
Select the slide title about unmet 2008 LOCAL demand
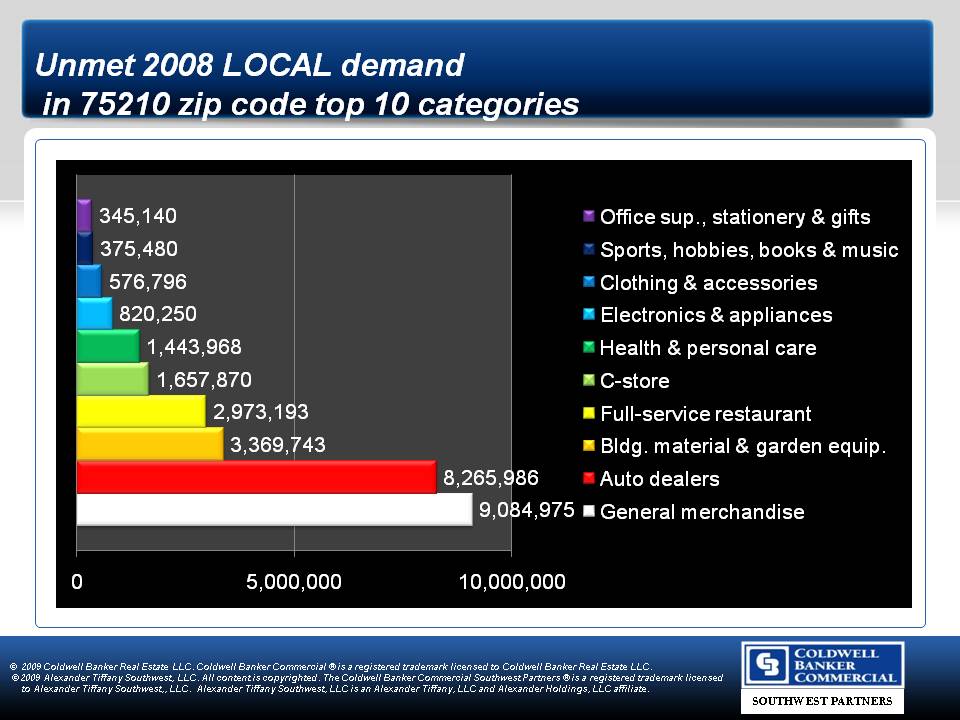click(x=307, y=84)
